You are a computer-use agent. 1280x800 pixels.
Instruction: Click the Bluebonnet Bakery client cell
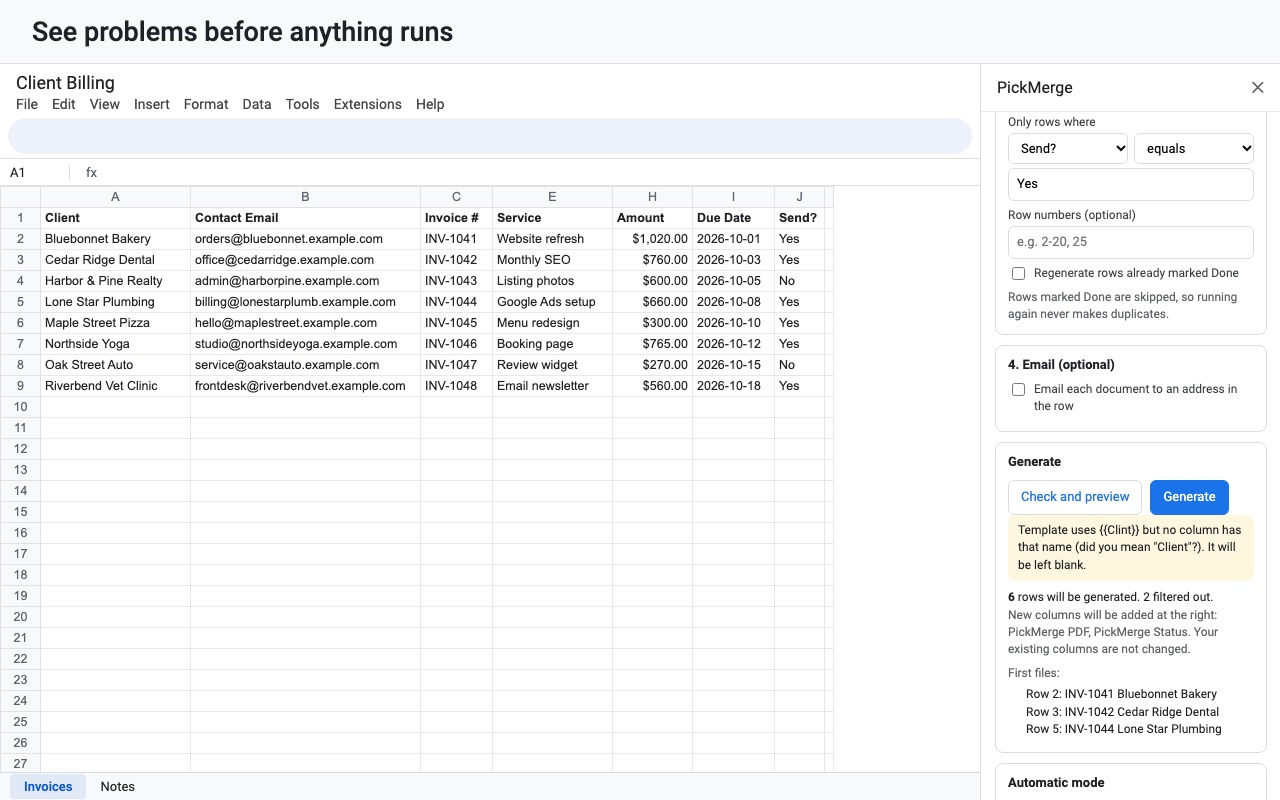(115, 239)
